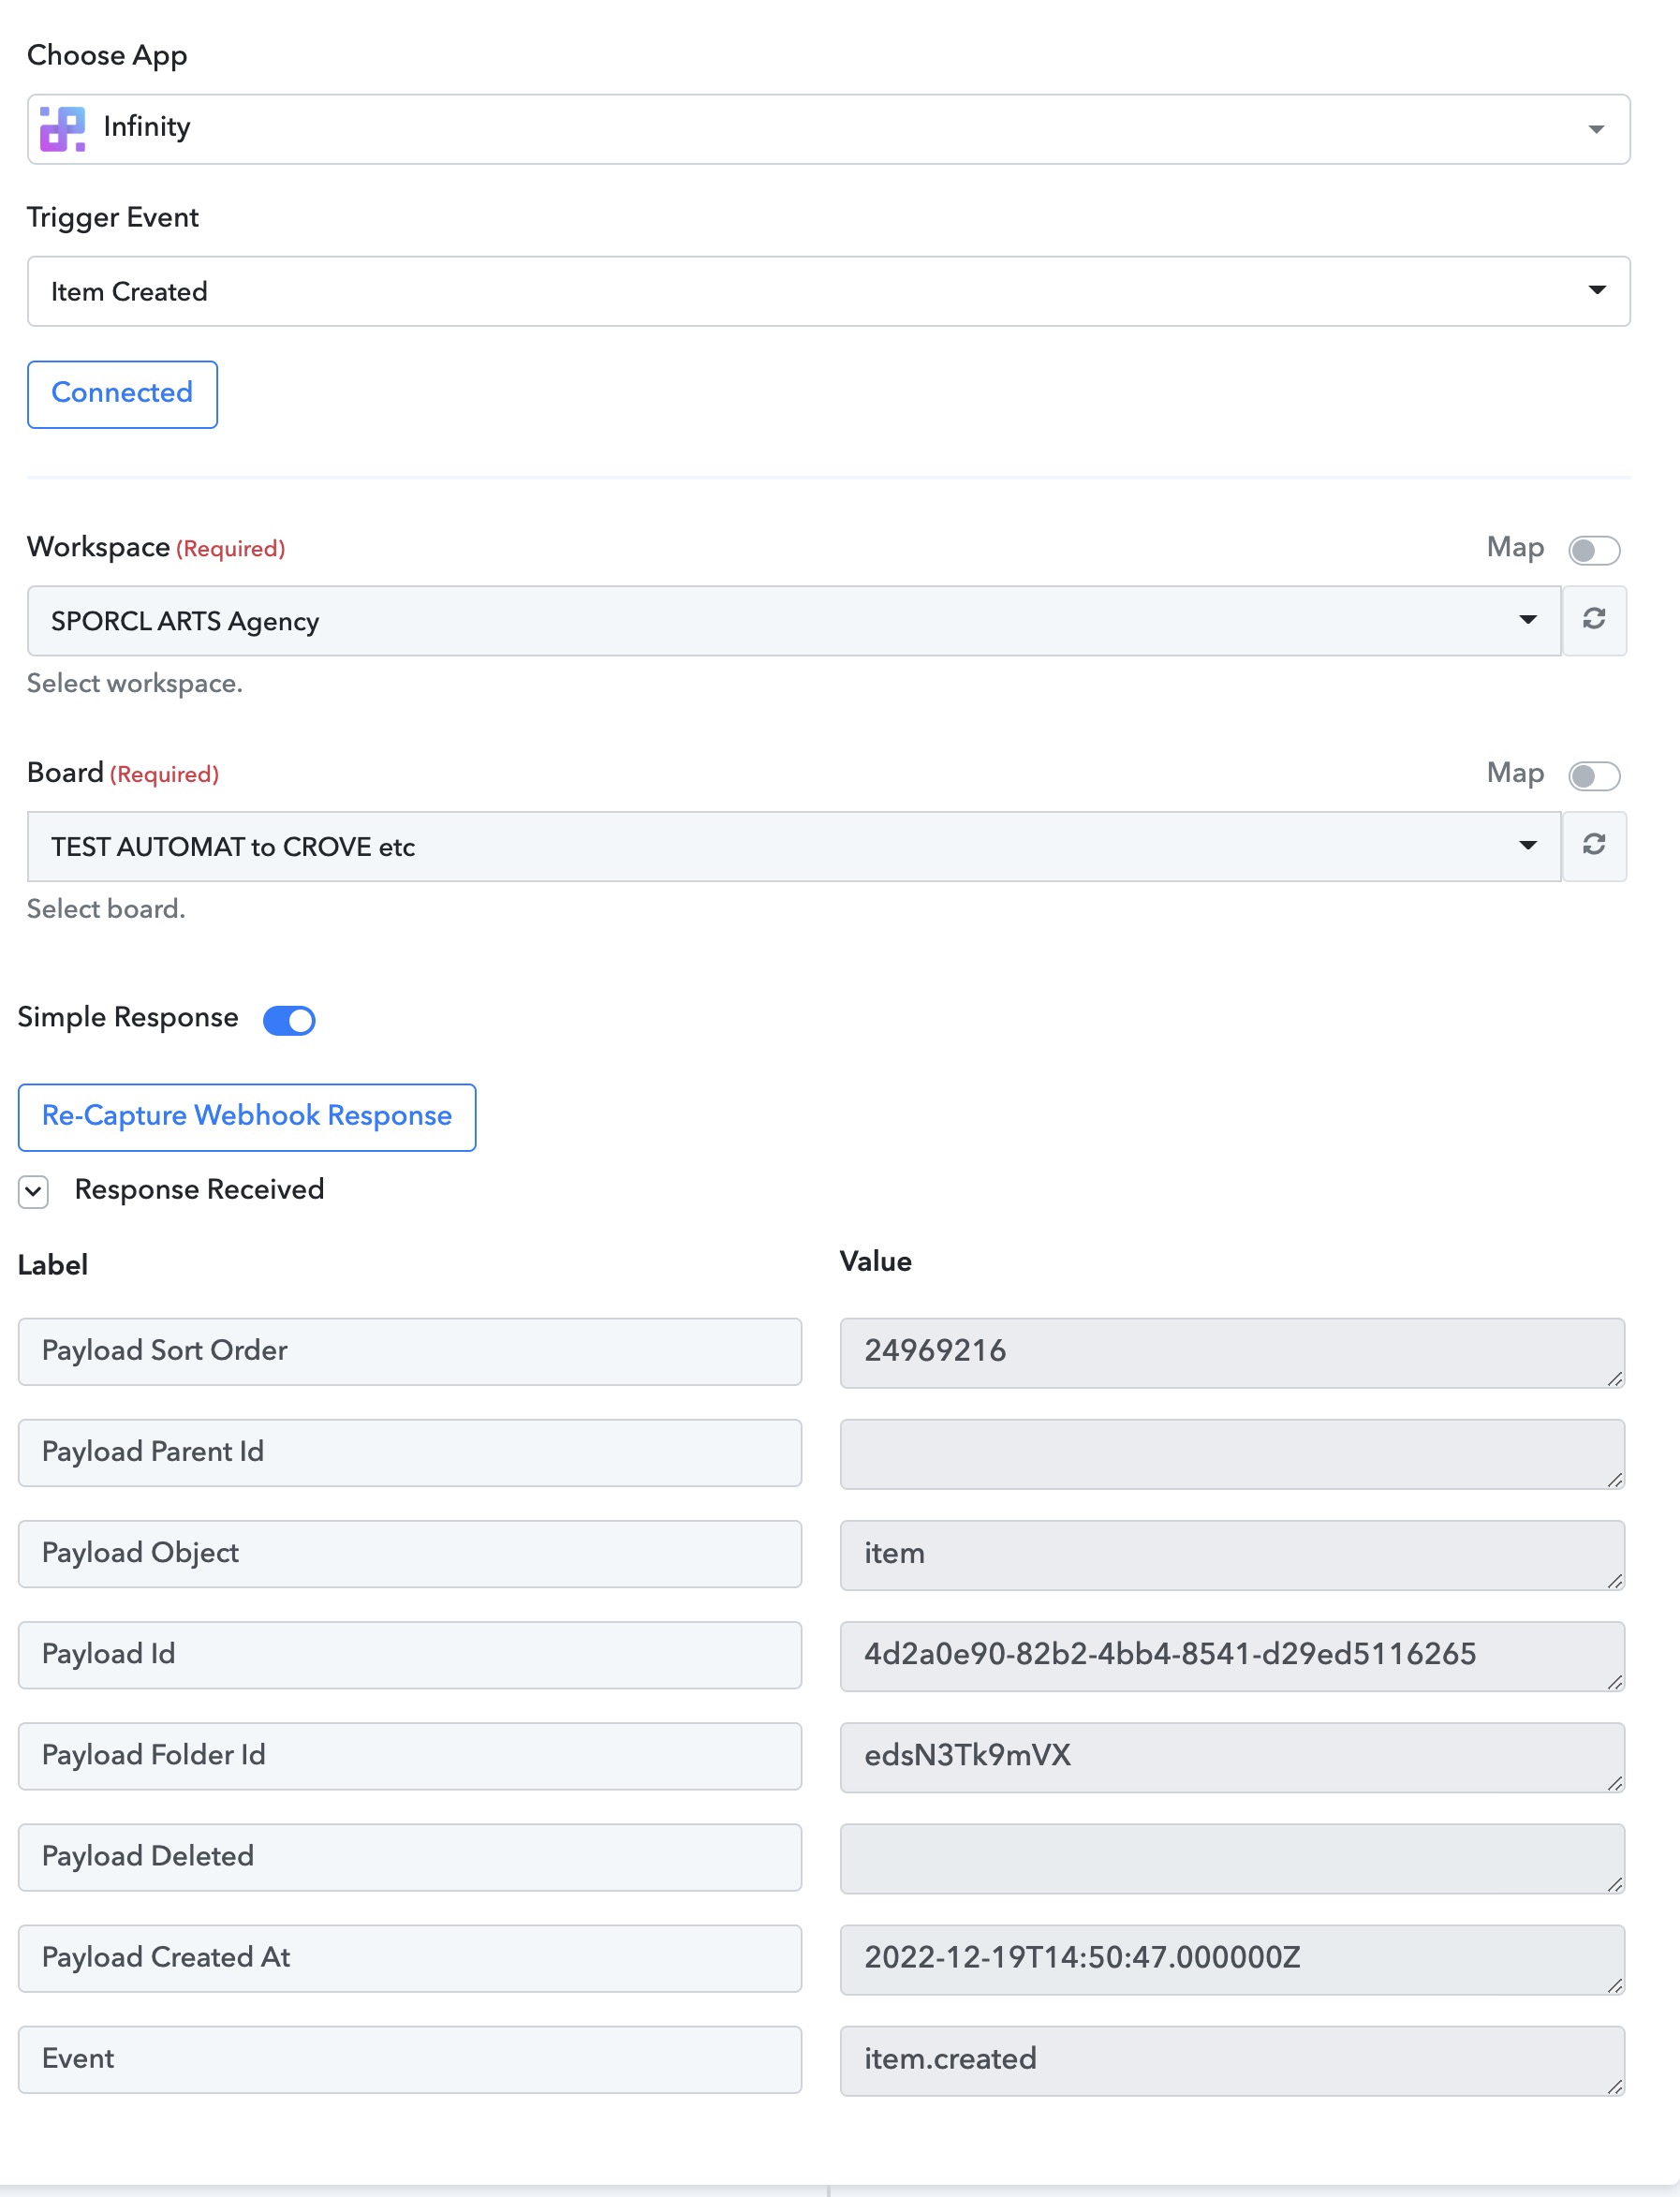Open the Workspace dropdown SPORCL ARTS Agency
This screenshot has width=1680, height=2197.
point(794,621)
